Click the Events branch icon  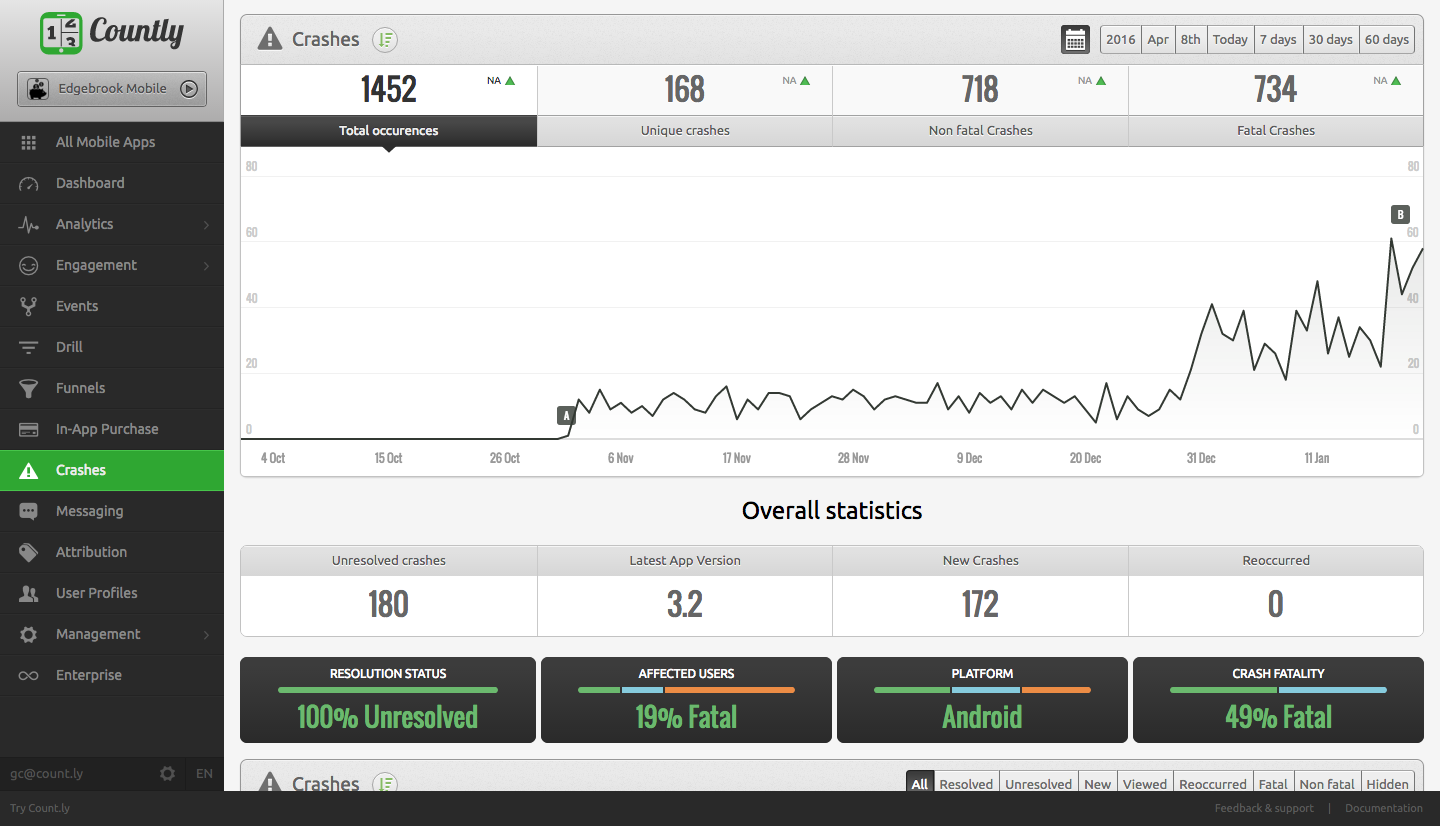29,306
